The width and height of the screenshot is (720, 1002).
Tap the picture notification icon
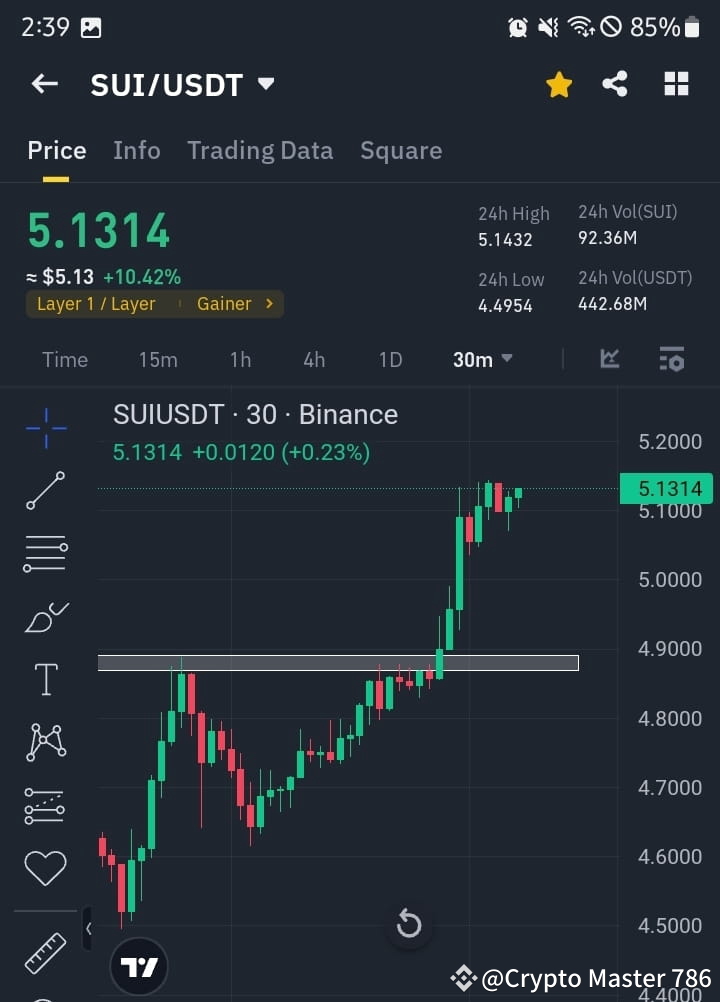coord(91,27)
